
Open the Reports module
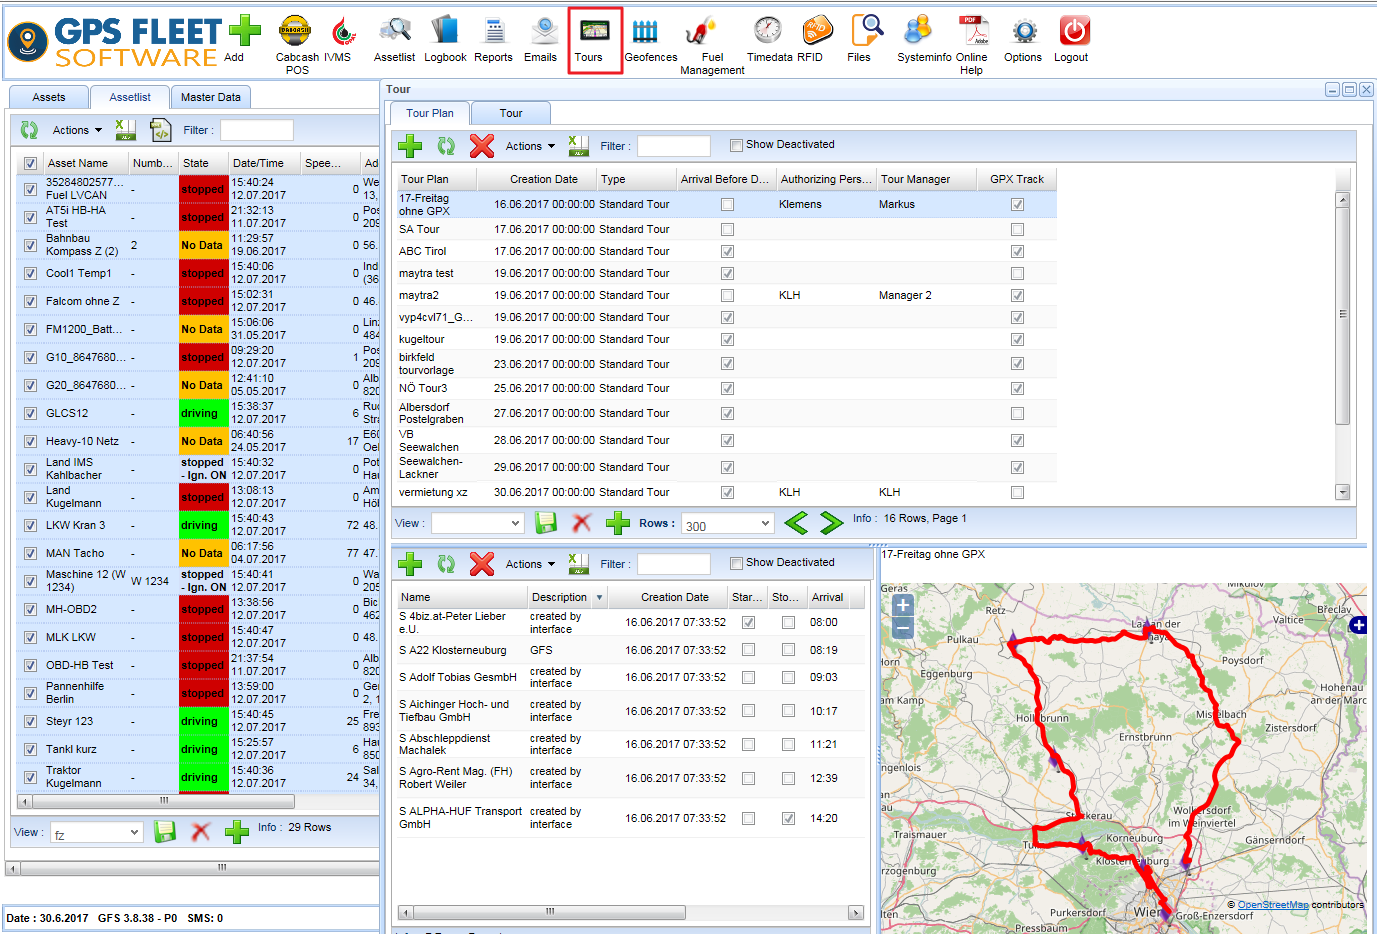pos(493,35)
